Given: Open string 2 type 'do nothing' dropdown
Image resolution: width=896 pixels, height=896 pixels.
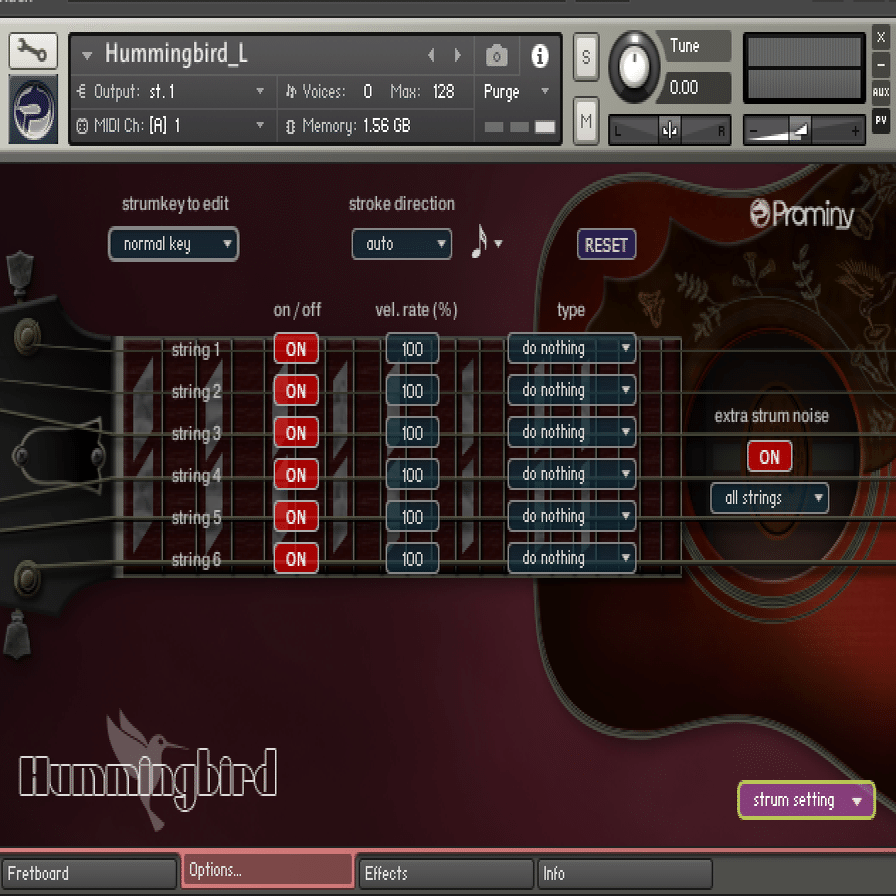Looking at the screenshot, I should [572, 390].
